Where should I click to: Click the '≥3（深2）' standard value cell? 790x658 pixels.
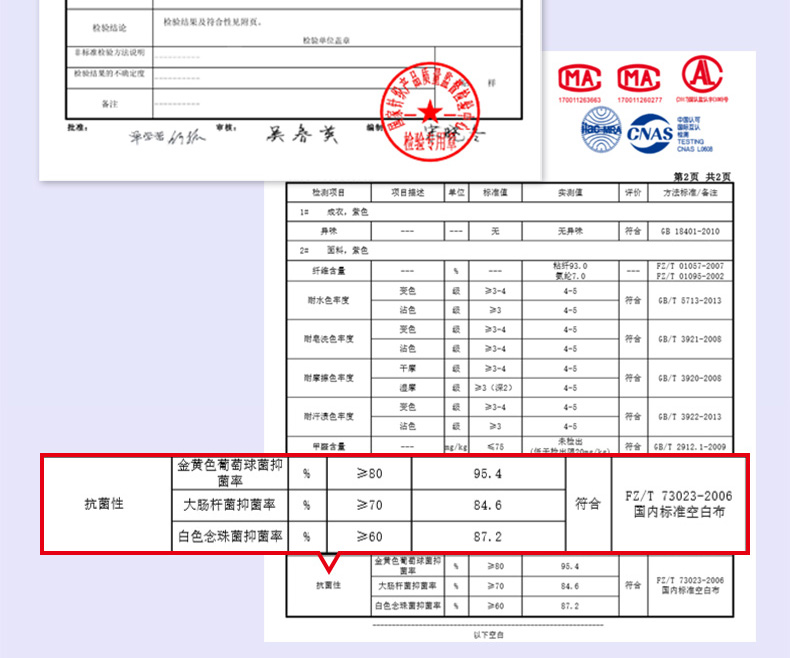tap(495, 387)
